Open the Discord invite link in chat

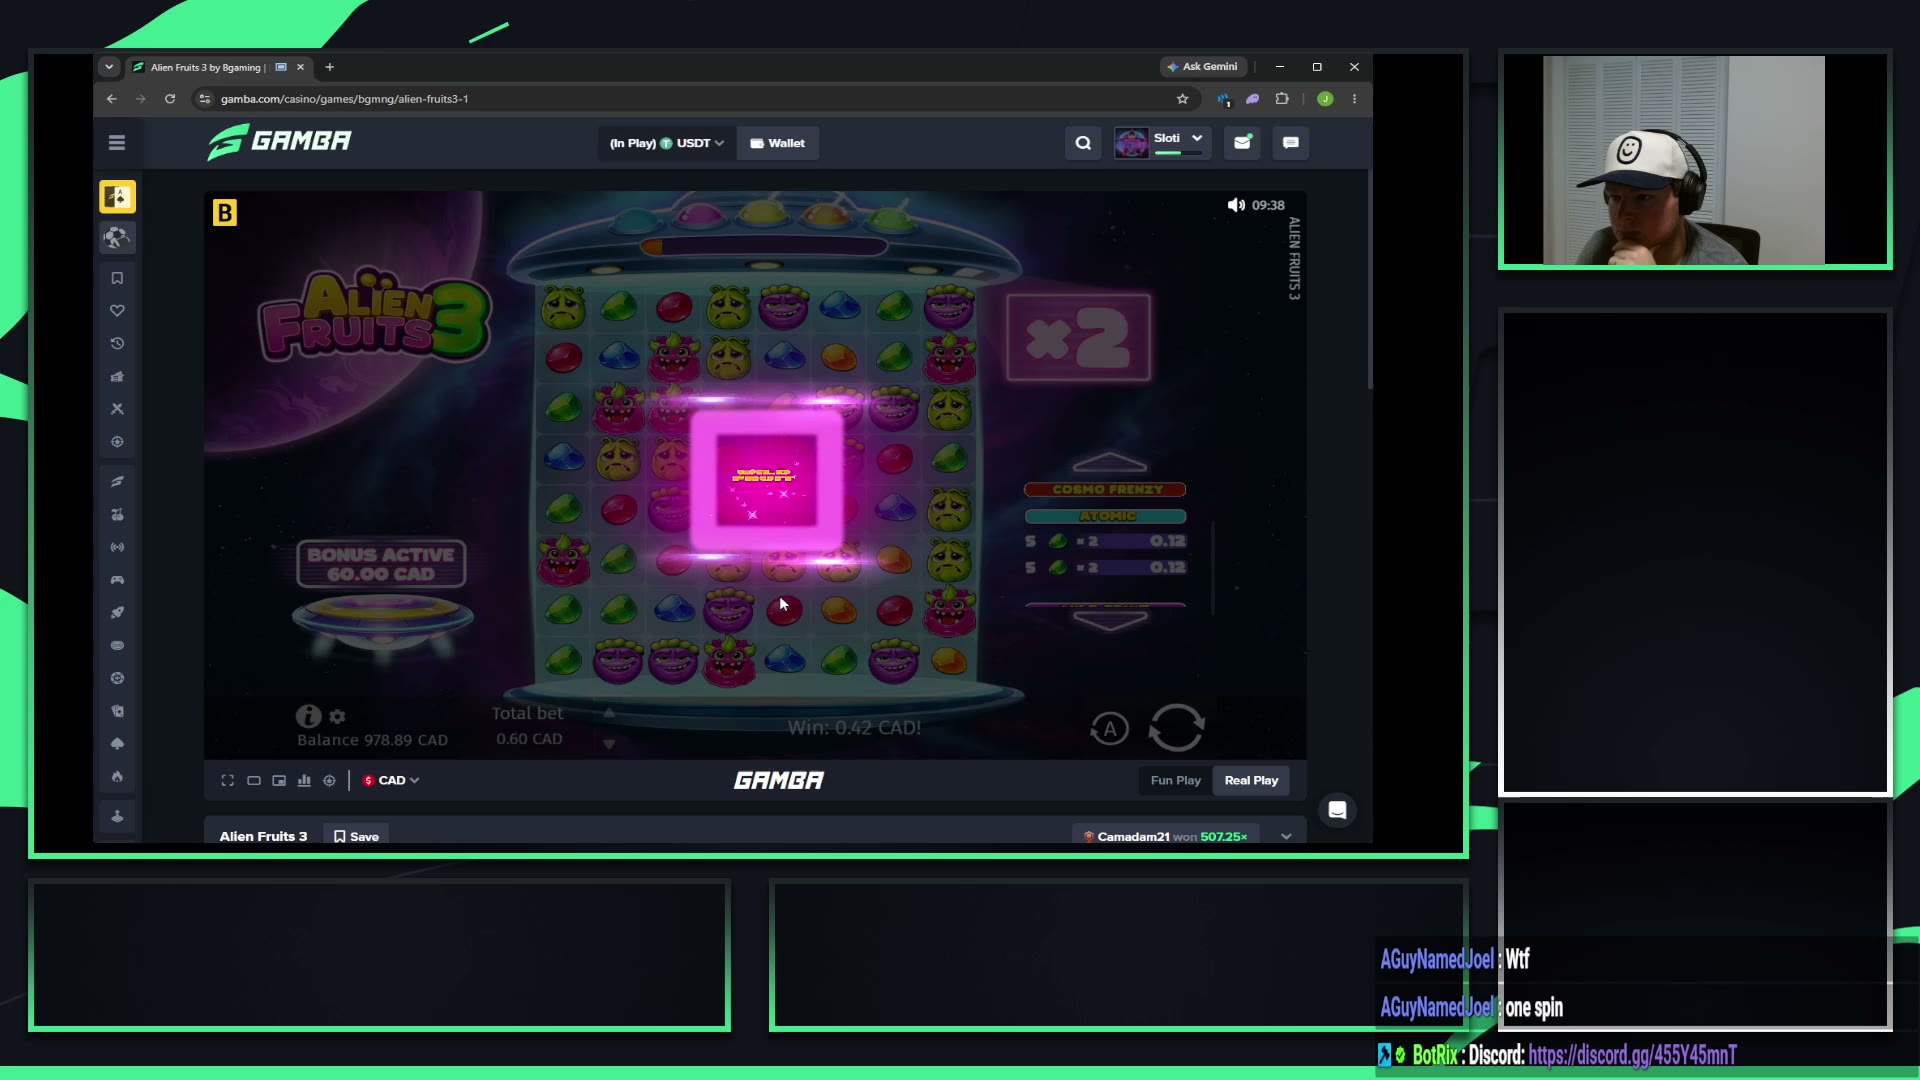point(1632,1055)
